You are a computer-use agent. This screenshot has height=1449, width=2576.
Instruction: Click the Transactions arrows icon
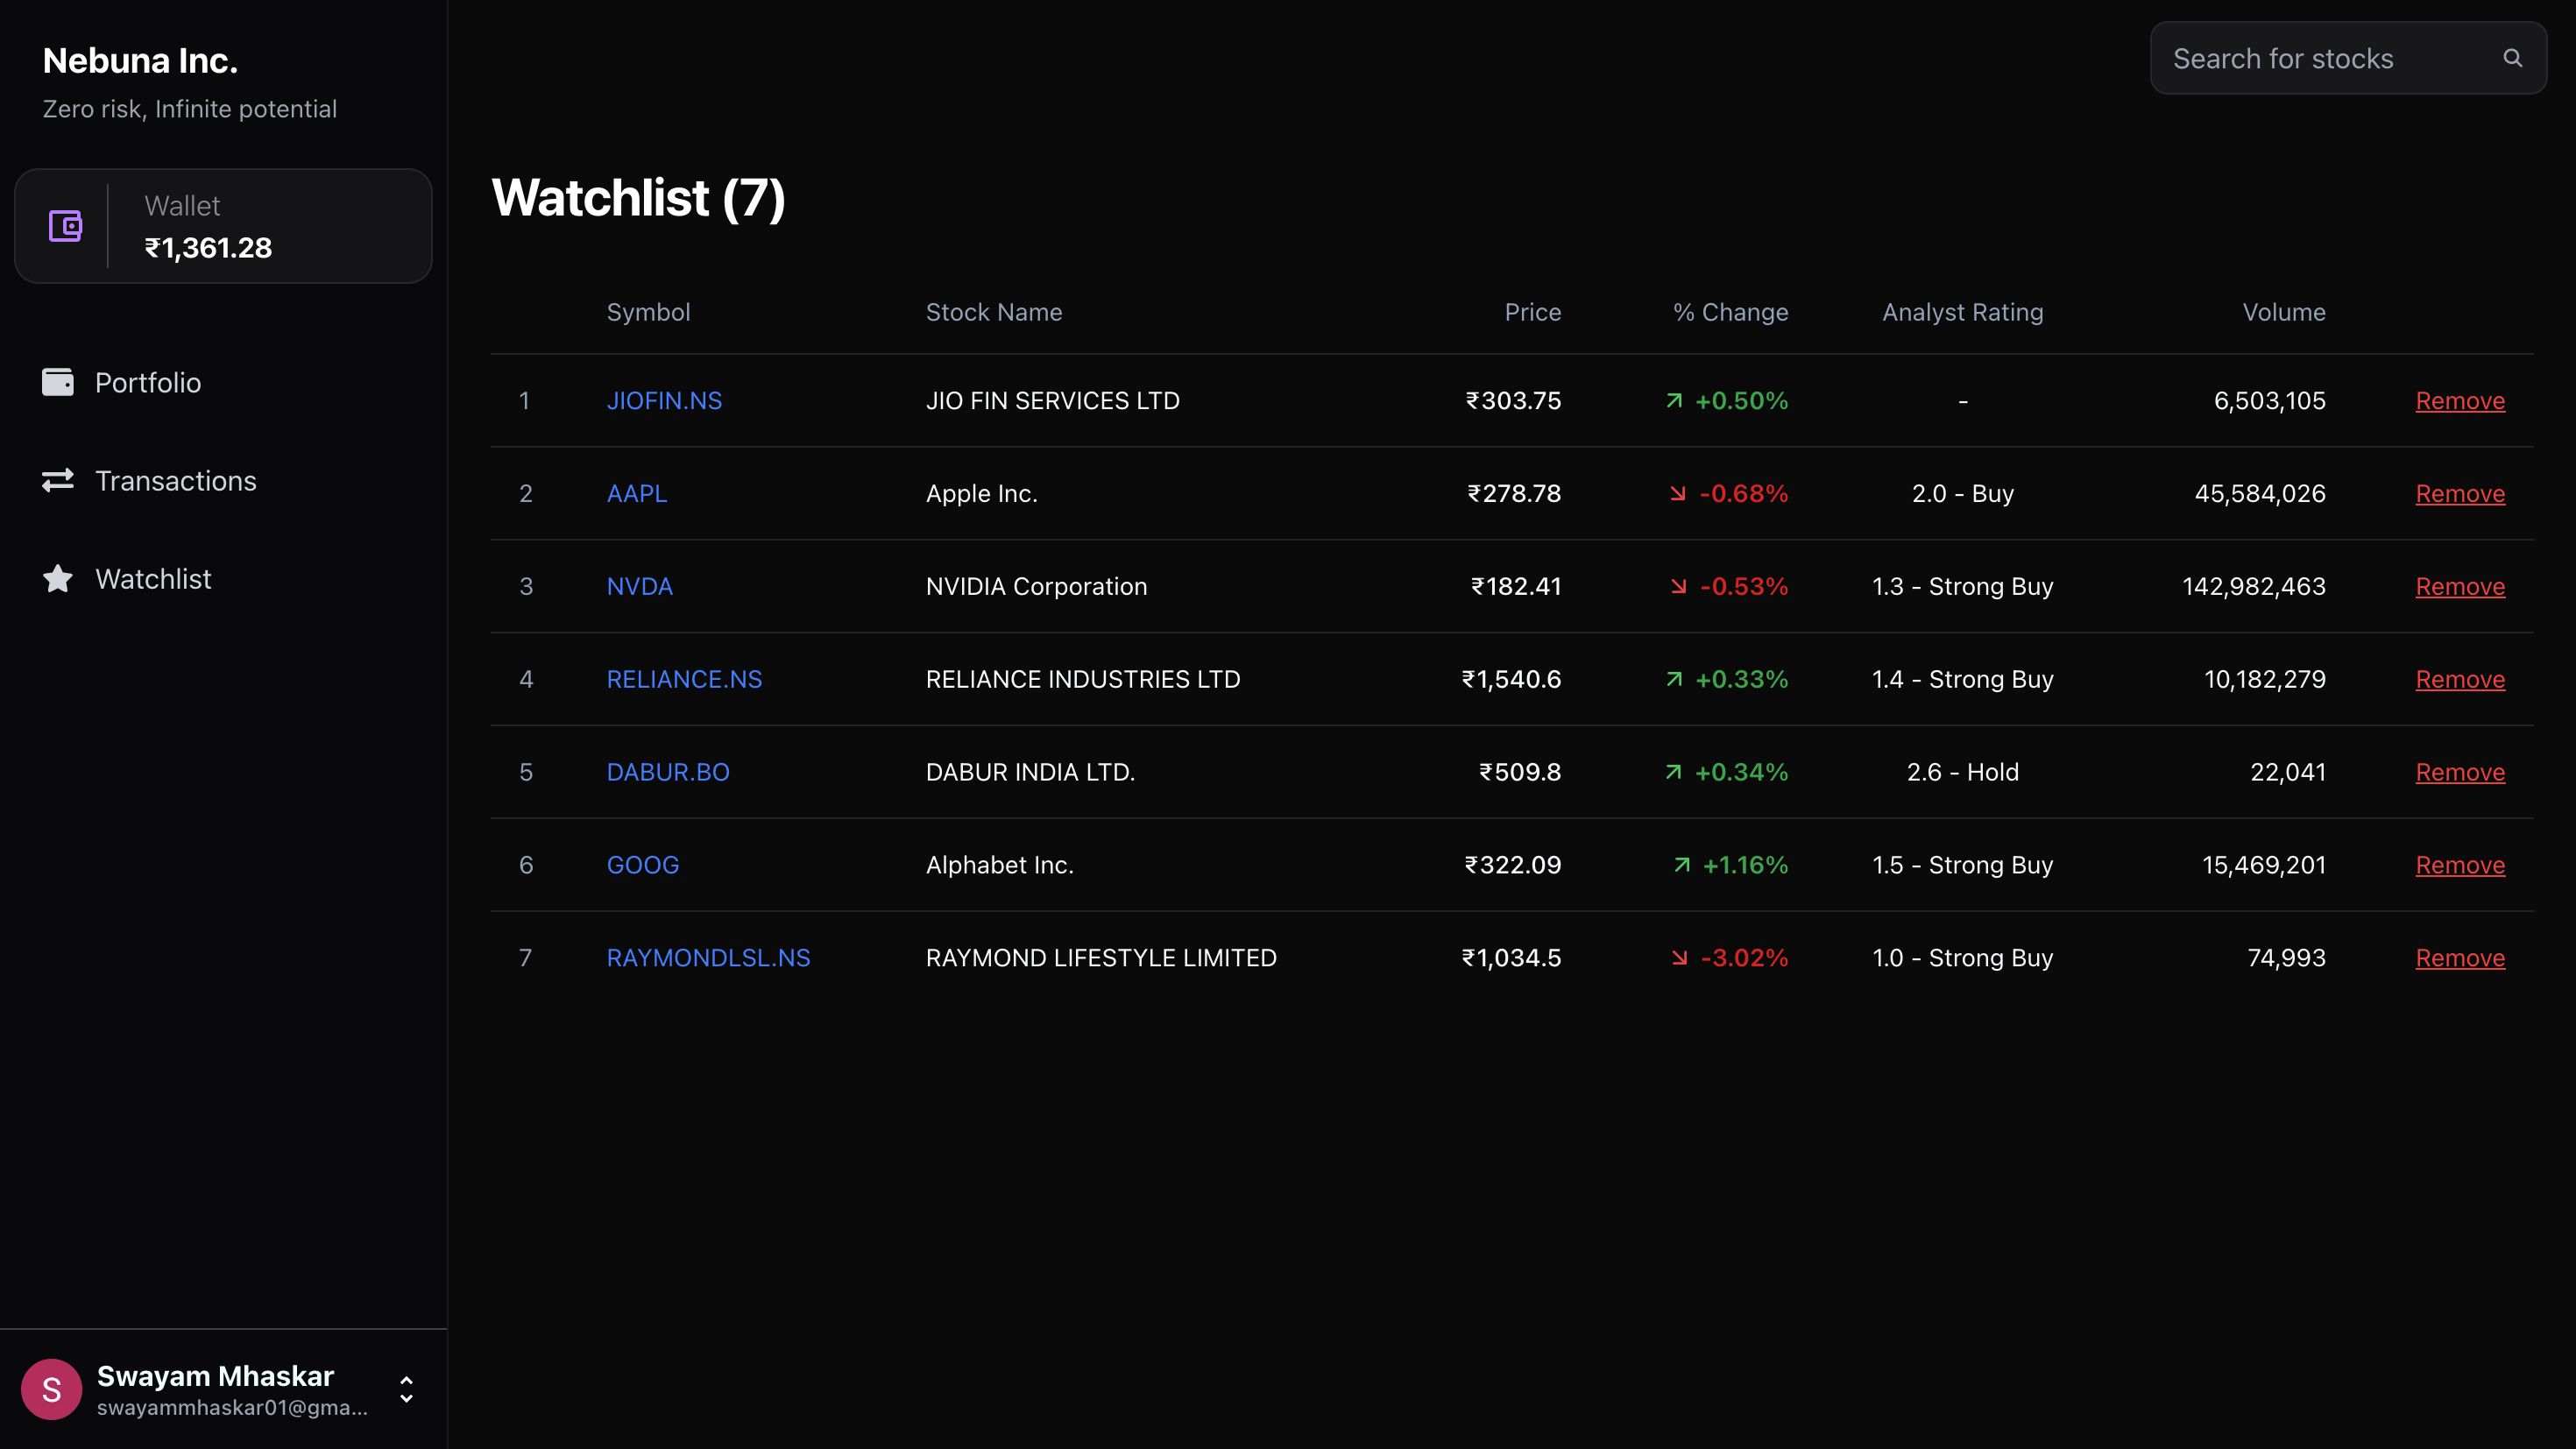(58, 480)
